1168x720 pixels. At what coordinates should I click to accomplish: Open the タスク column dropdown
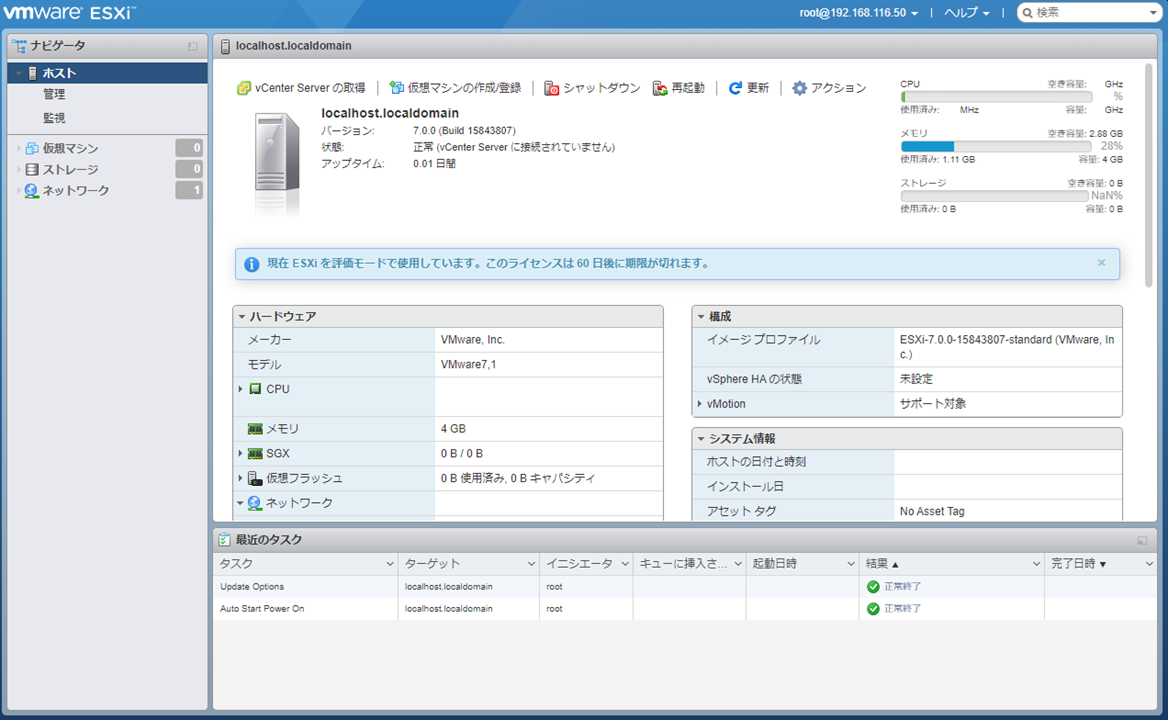click(390, 564)
